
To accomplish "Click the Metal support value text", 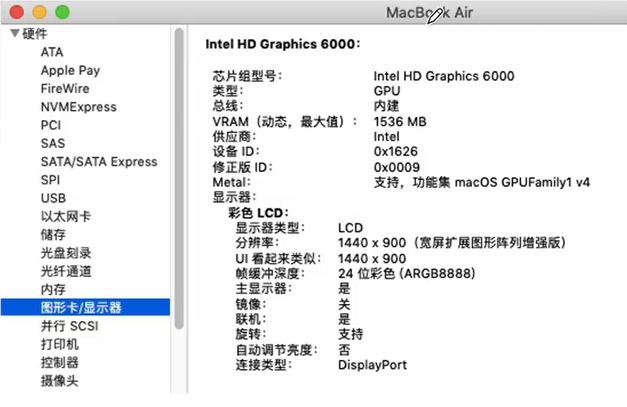I will pos(482,183).
